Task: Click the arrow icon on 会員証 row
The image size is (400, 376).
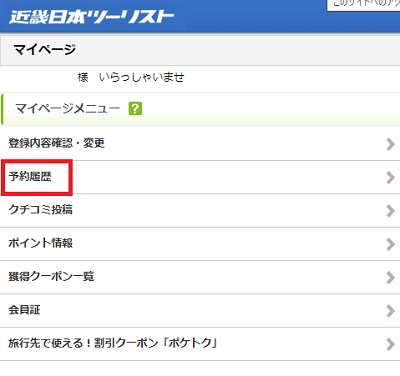Action: tap(390, 311)
